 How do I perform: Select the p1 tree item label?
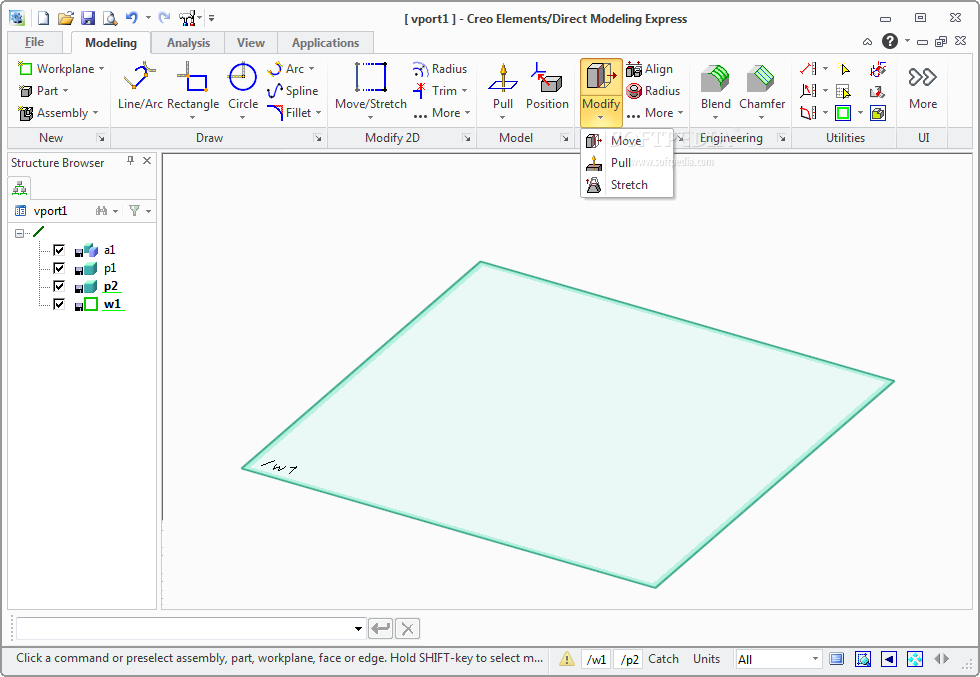tap(110, 268)
